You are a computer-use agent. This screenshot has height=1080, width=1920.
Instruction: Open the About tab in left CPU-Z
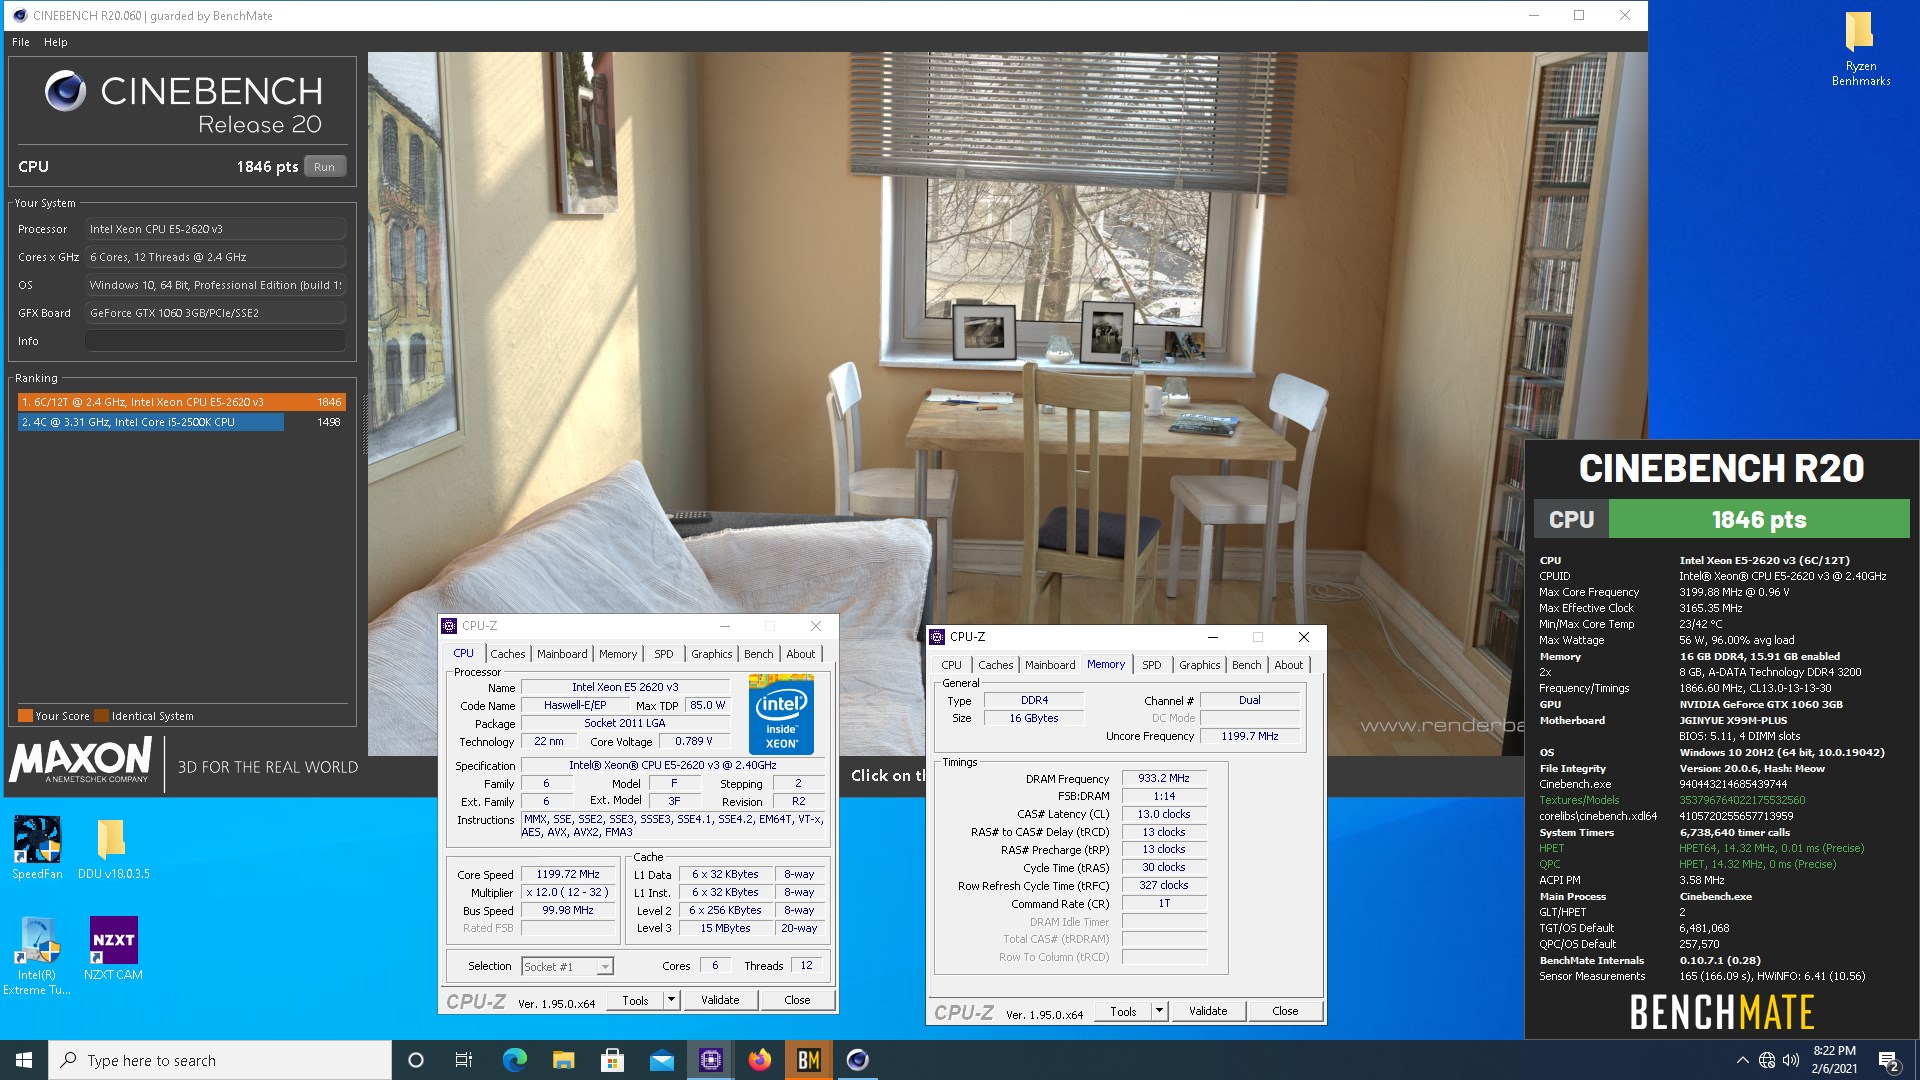pyautogui.click(x=801, y=654)
